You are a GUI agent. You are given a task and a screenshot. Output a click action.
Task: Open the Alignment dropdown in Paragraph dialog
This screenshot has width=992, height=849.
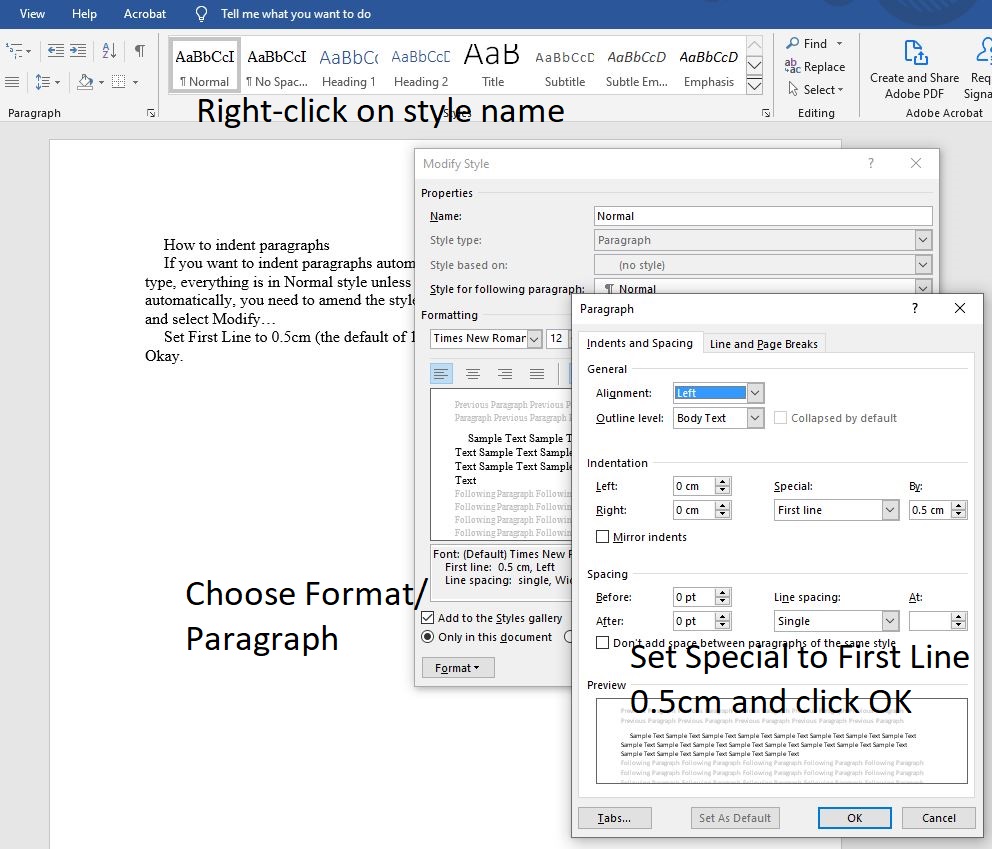(755, 393)
